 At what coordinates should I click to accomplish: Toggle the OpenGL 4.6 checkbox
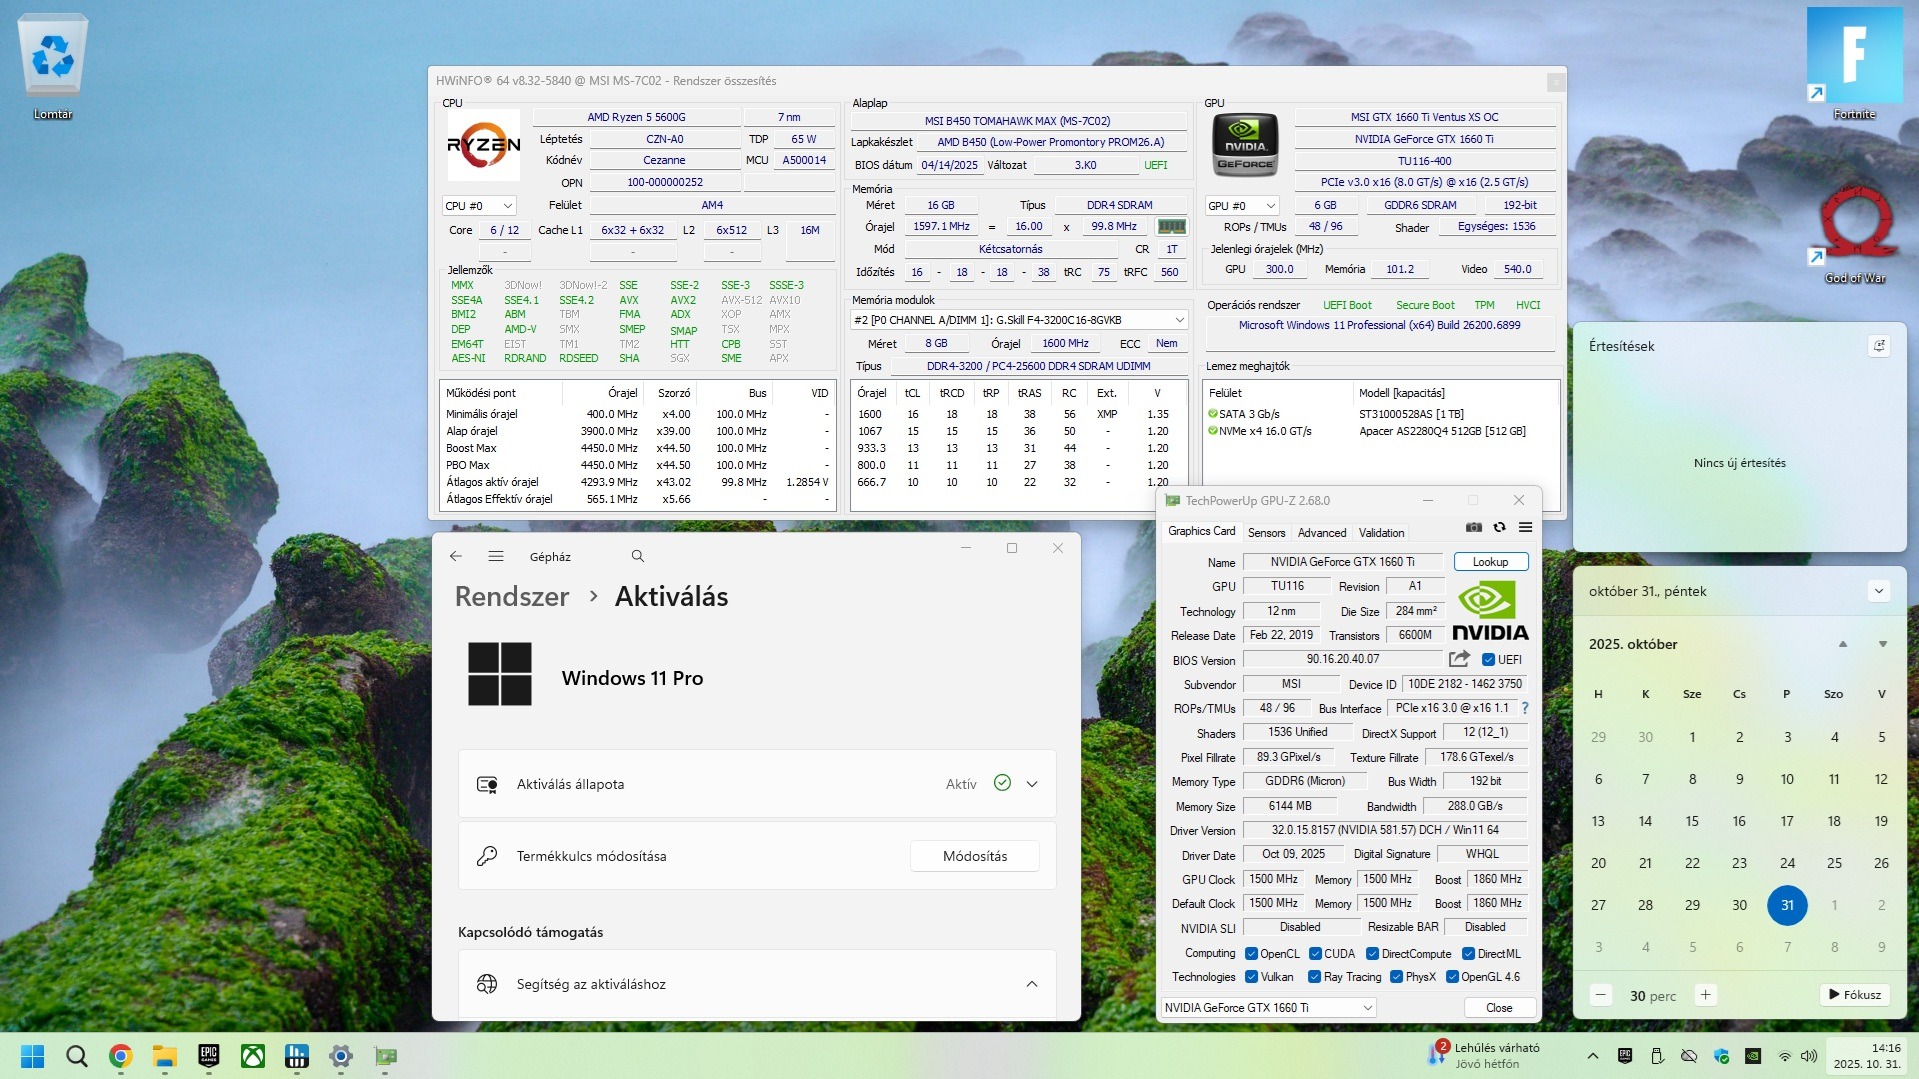(x=1452, y=977)
